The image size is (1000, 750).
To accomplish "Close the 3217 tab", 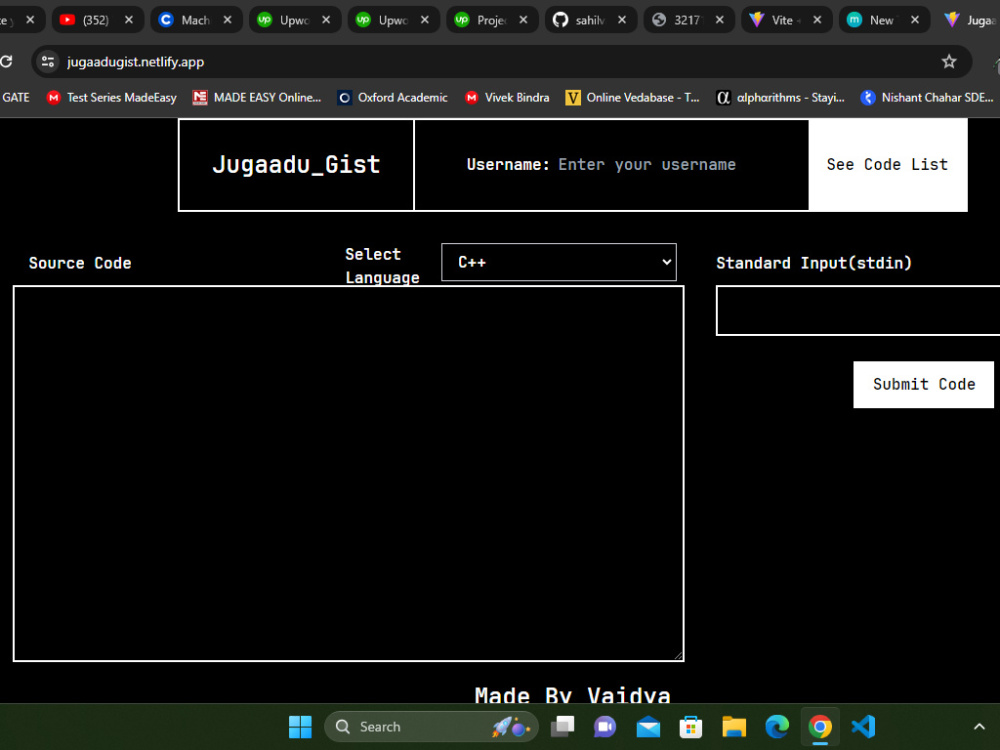I will [x=719, y=20].
